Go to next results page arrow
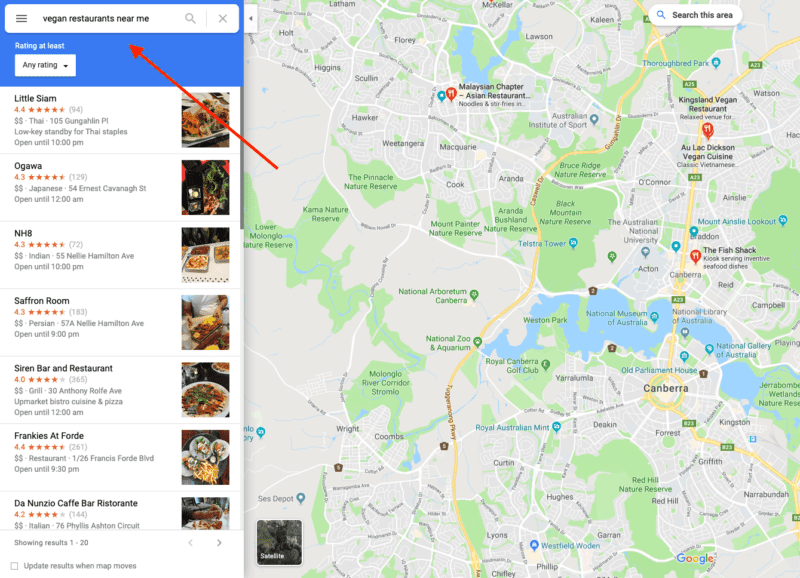Viewport: 800px width, 578px height. coord(219,543)
